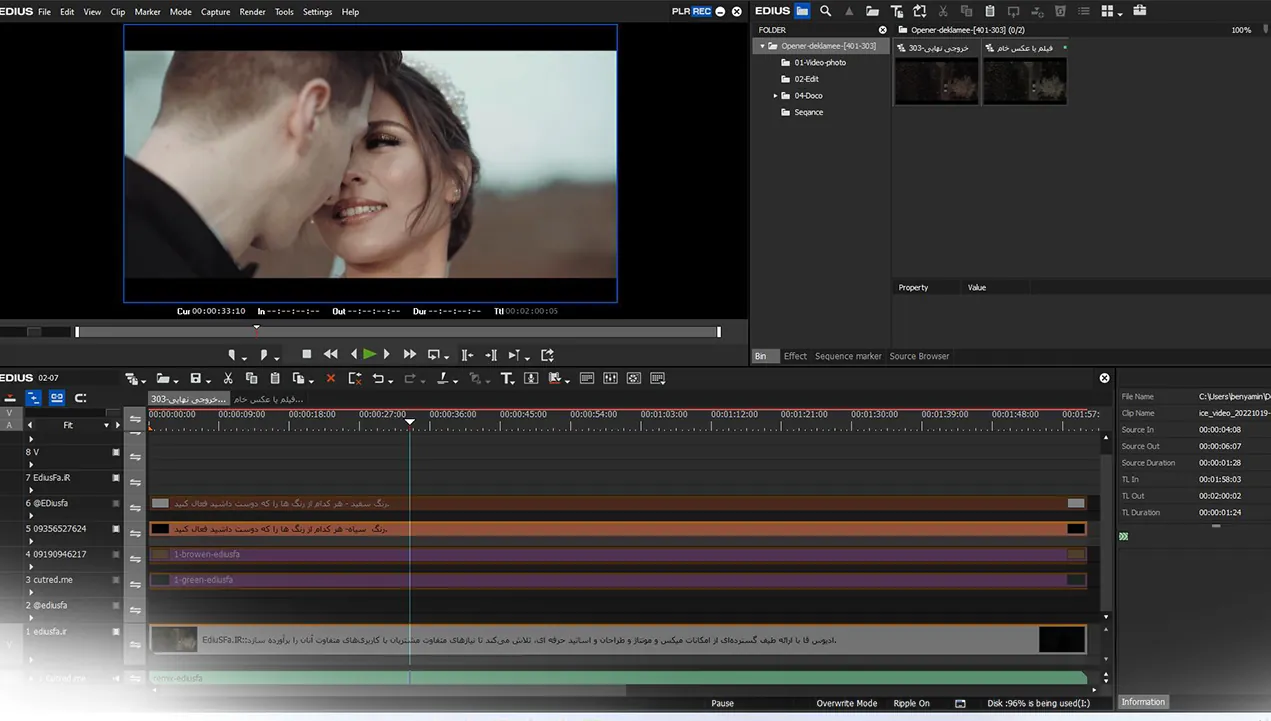1271x721 pixels.
Task: Click the green Play button in player
Action: pos(369,354)
